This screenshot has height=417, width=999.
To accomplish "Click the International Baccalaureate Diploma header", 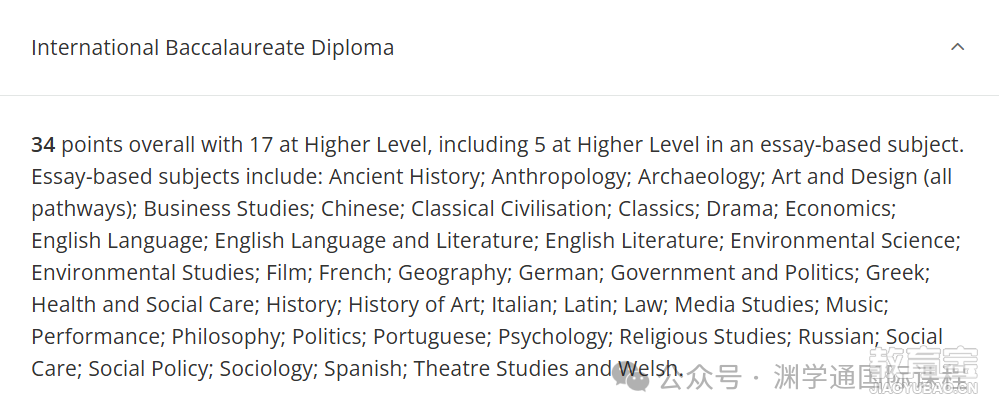I will pos(212,48).
